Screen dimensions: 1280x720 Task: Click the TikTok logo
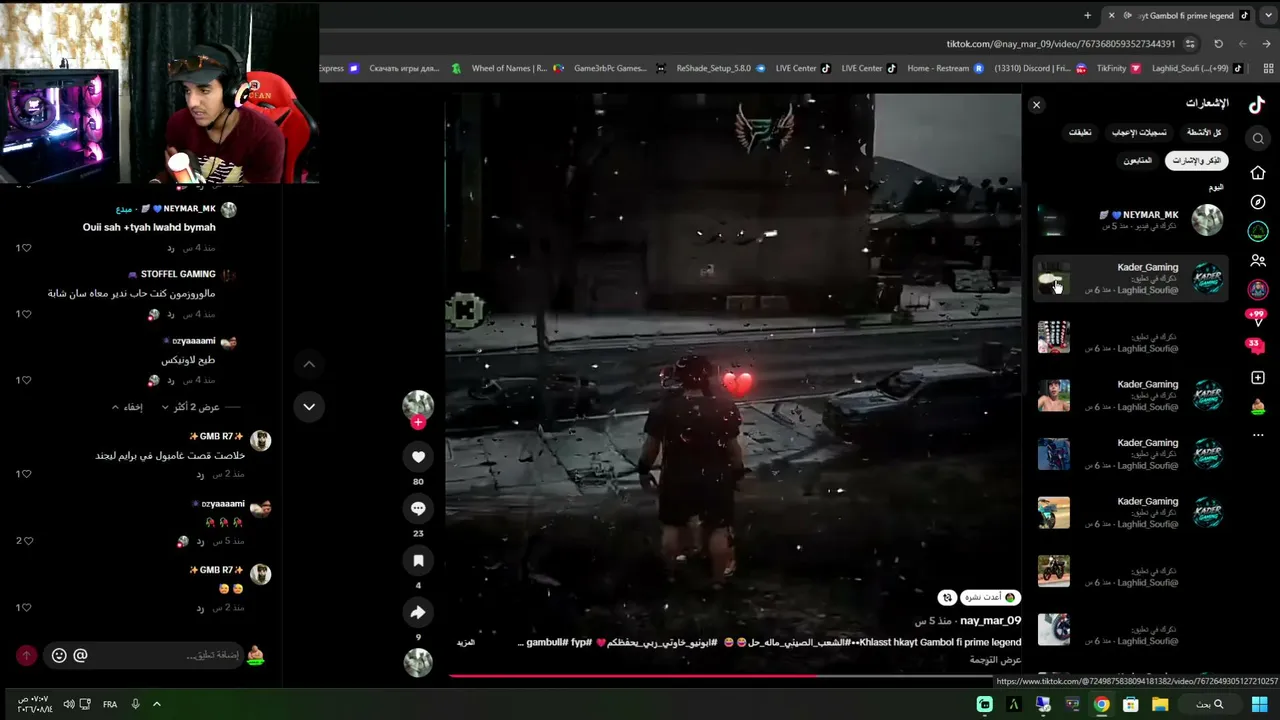pos(1257,104)
